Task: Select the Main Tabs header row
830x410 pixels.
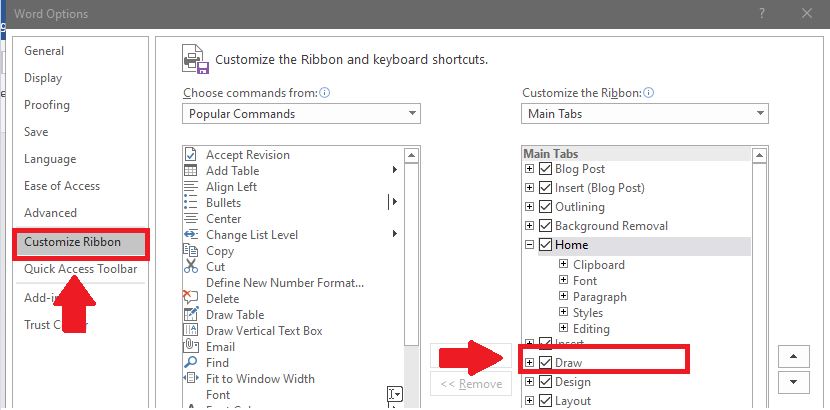Action: 636,154
